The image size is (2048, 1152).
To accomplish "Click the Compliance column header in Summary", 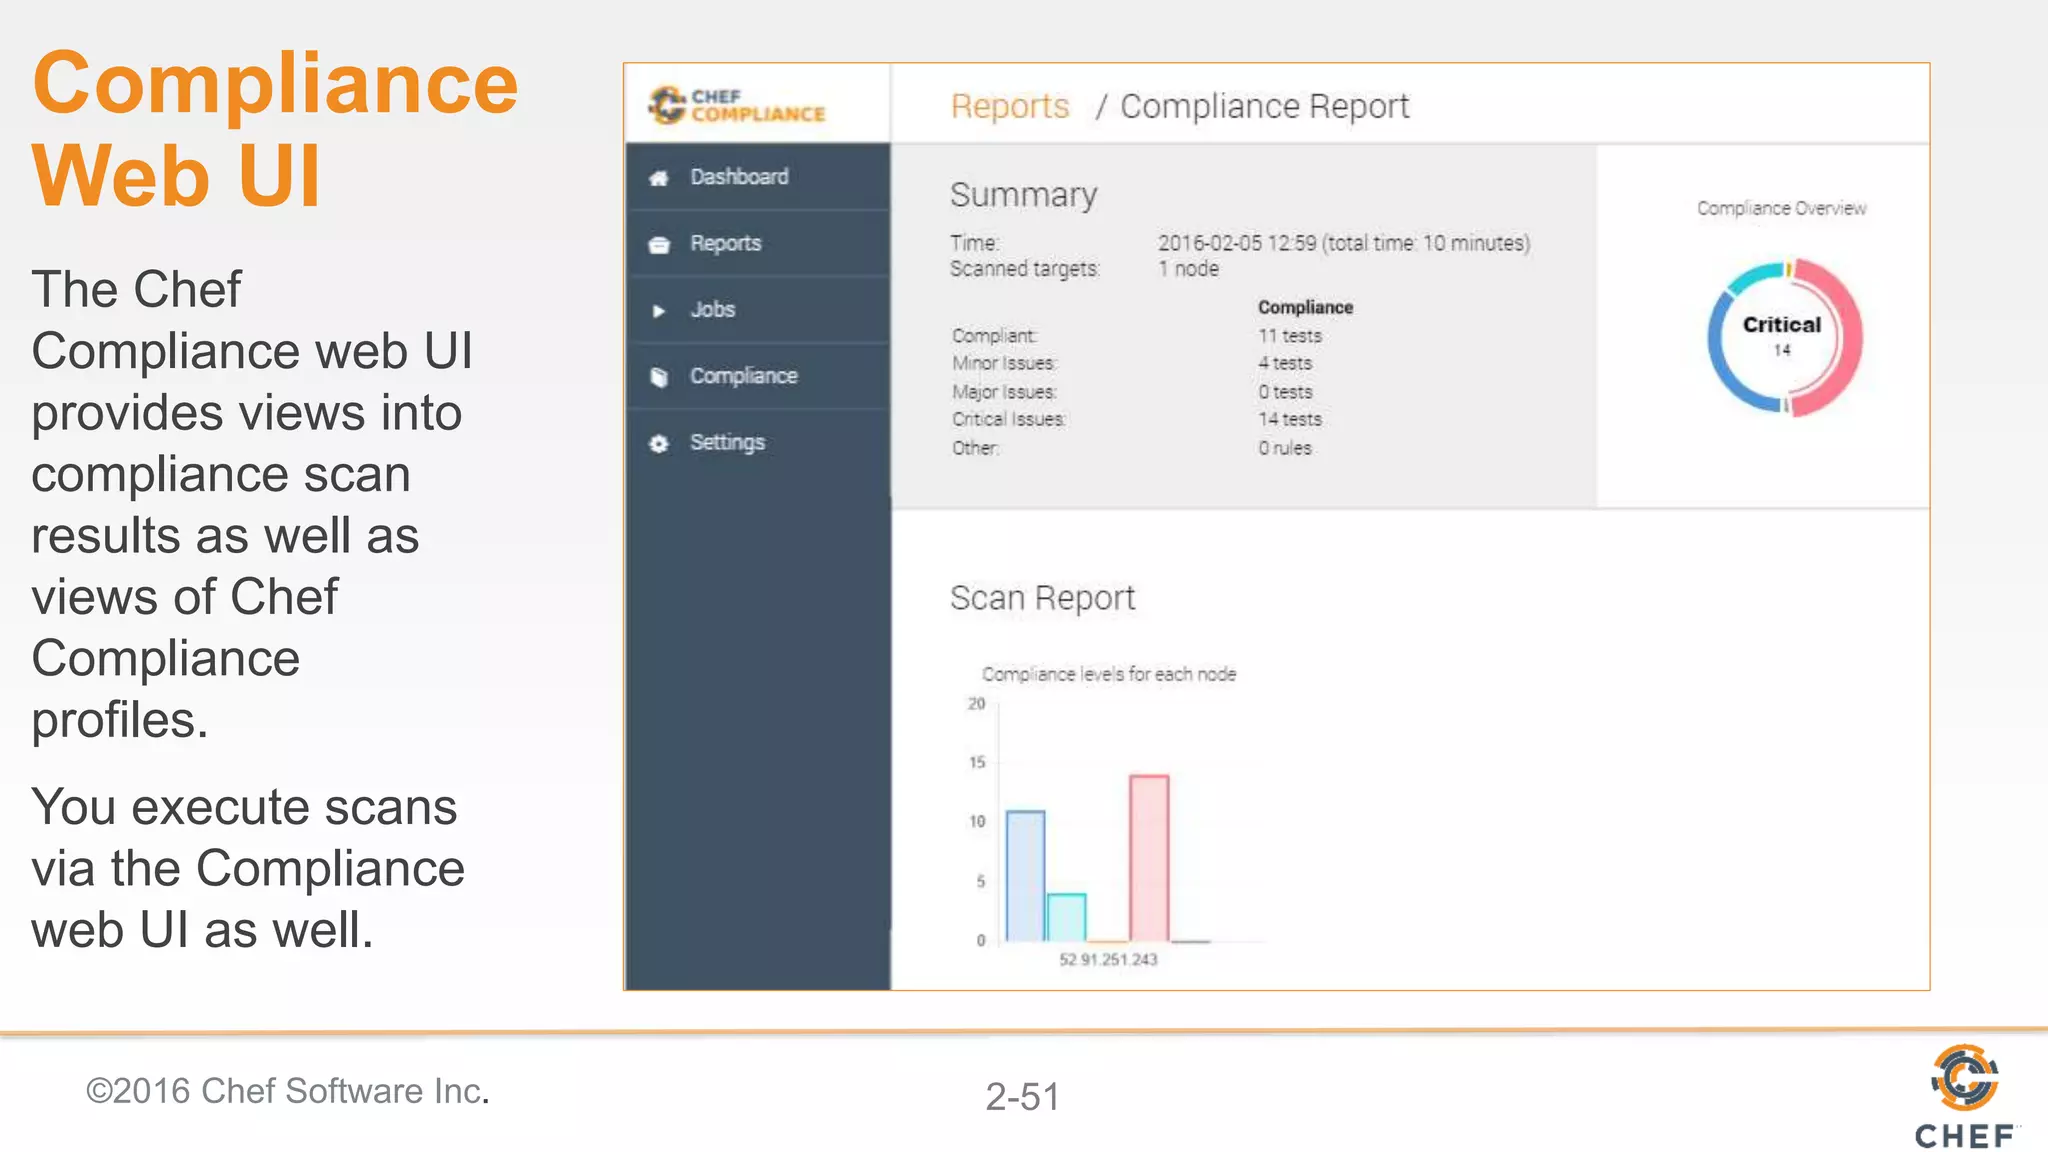I will [1305, 307].
